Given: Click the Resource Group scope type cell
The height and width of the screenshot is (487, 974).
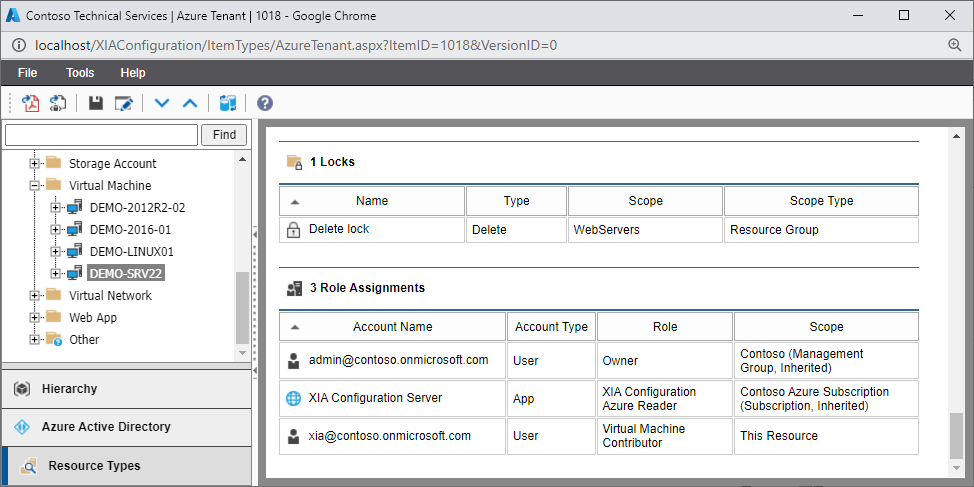Looking at the screenshot, I should pos(821,230).
